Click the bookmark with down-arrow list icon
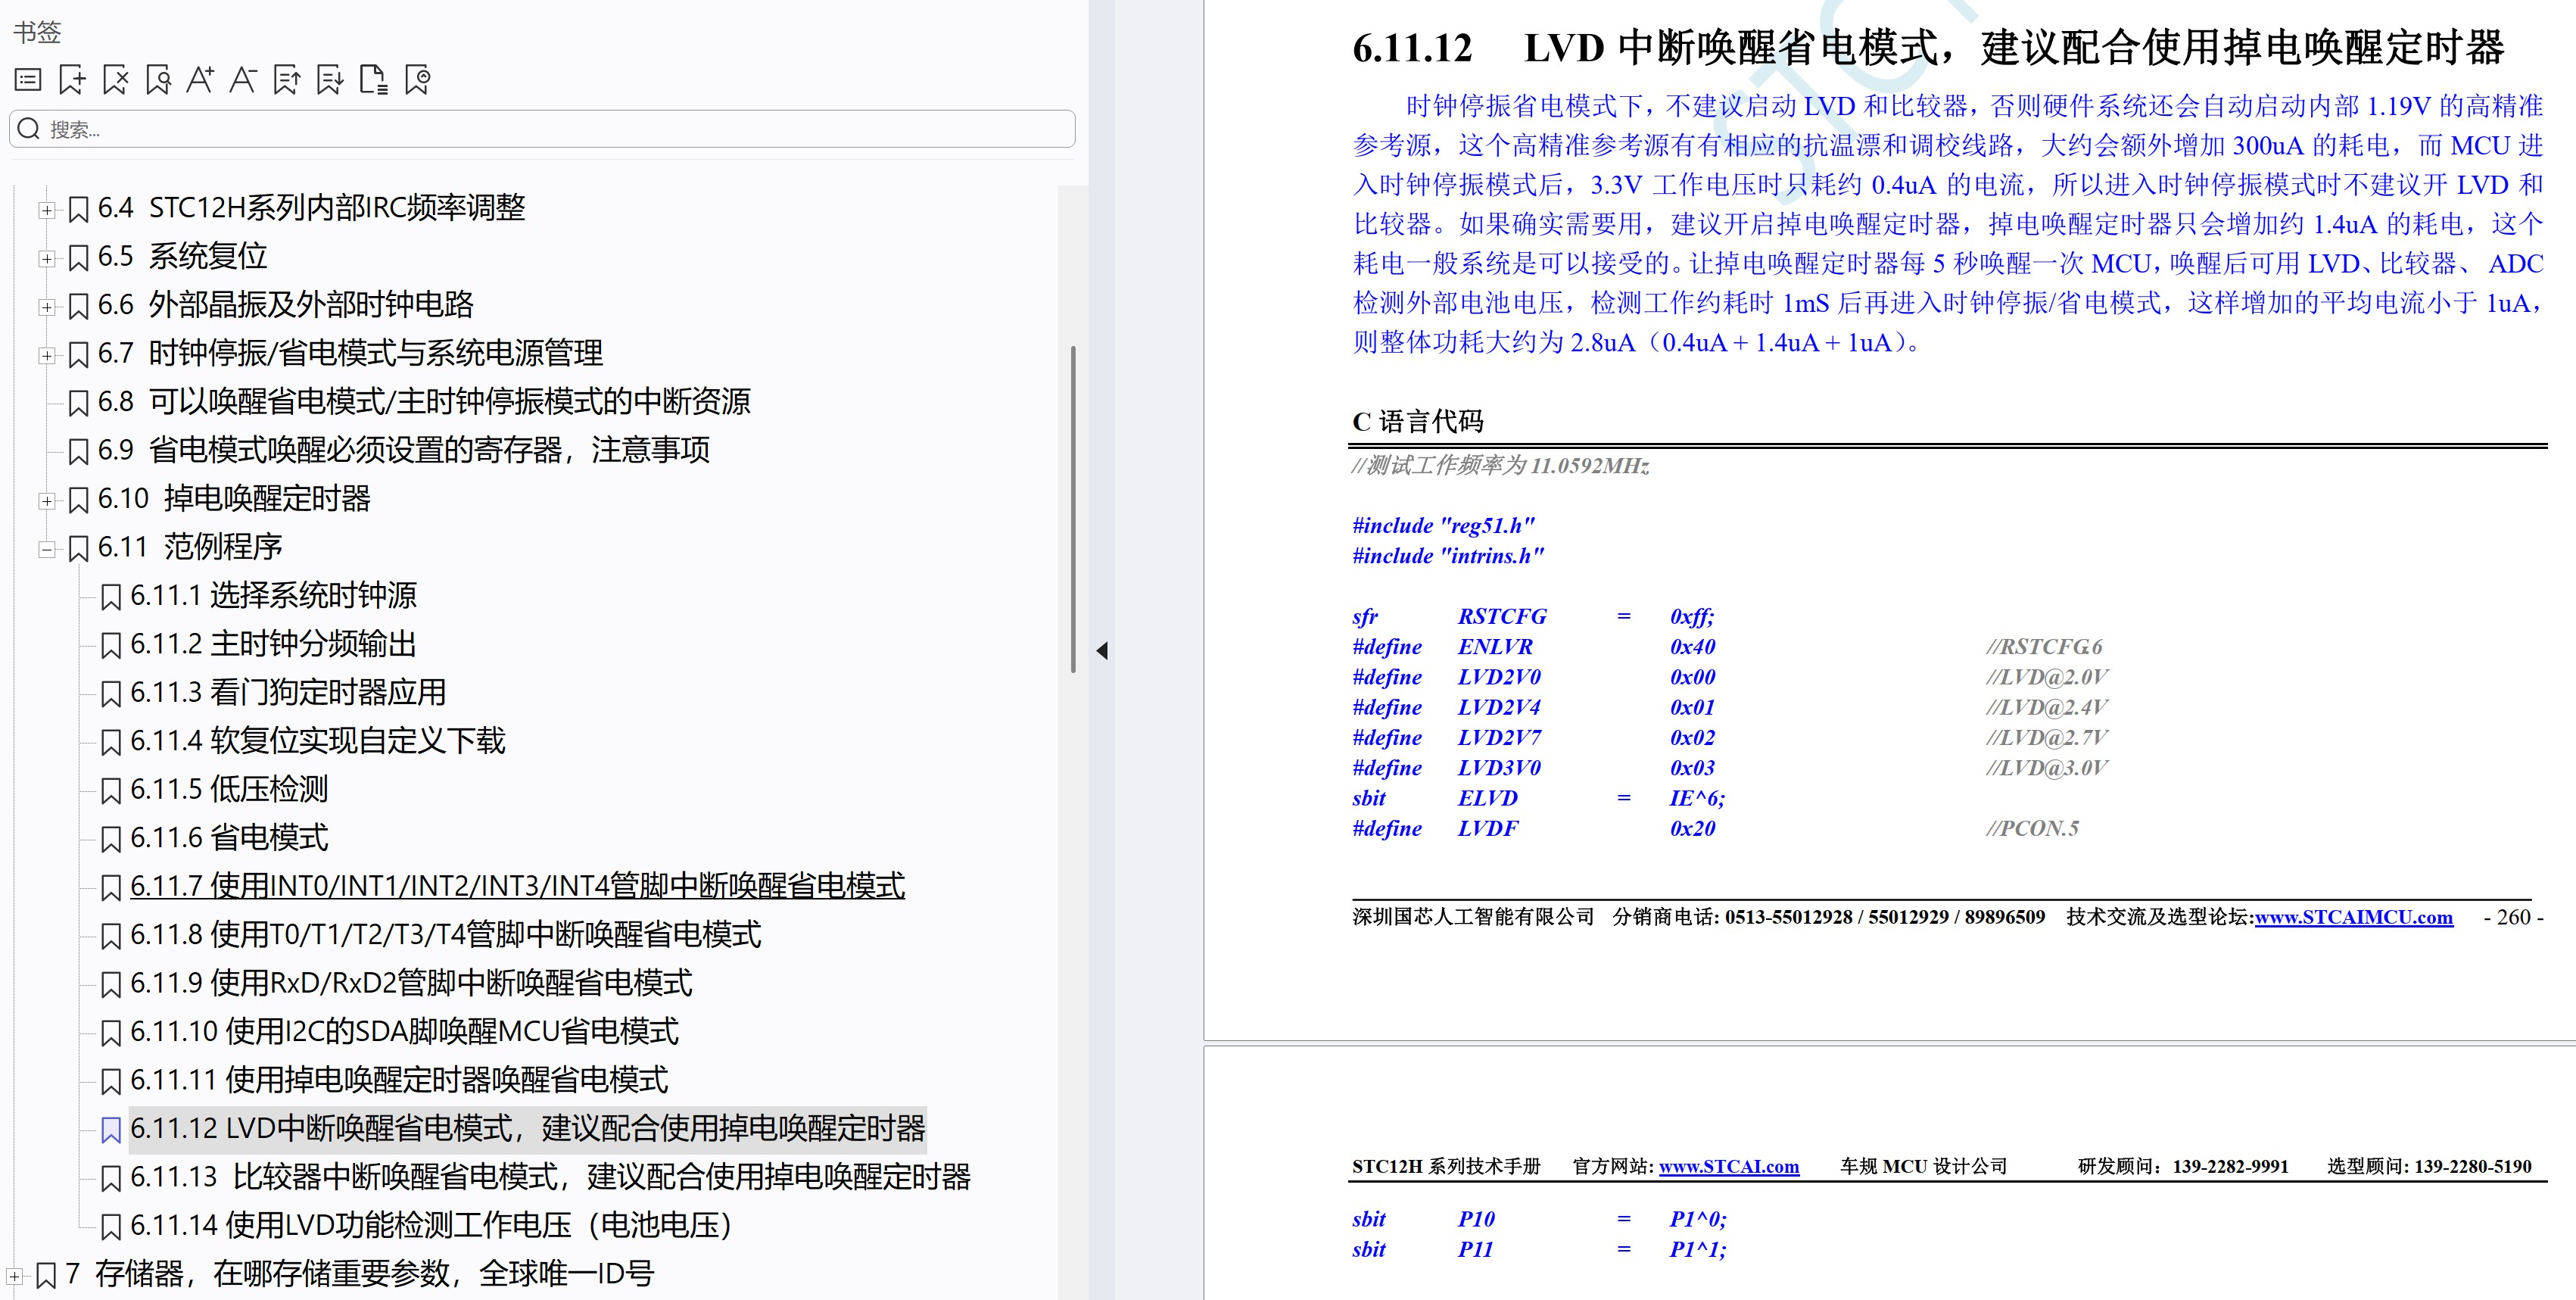This screenshot has height=1300, width=2576. click(x=330, y=79)
